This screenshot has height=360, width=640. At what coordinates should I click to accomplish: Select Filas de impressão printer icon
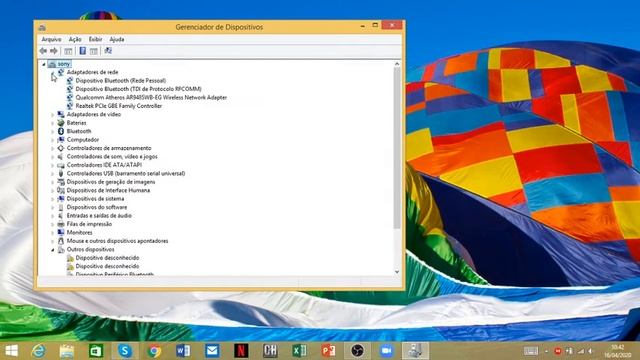click(x=61, y=224)
